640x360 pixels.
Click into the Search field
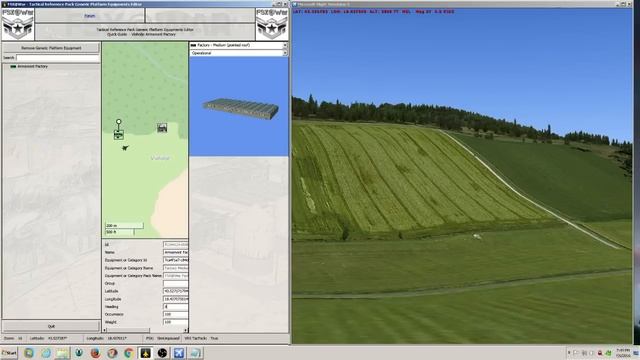click(x=58, y=58)
